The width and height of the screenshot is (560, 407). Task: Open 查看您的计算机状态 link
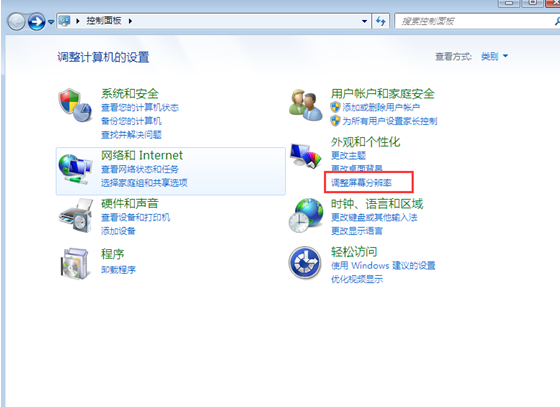tap(140, 107)
